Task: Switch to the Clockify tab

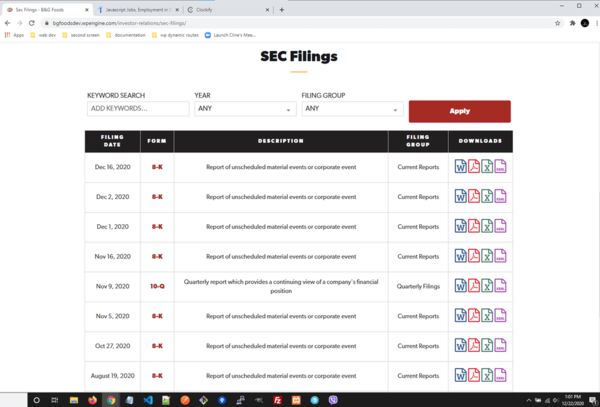Action: point(228,10)
